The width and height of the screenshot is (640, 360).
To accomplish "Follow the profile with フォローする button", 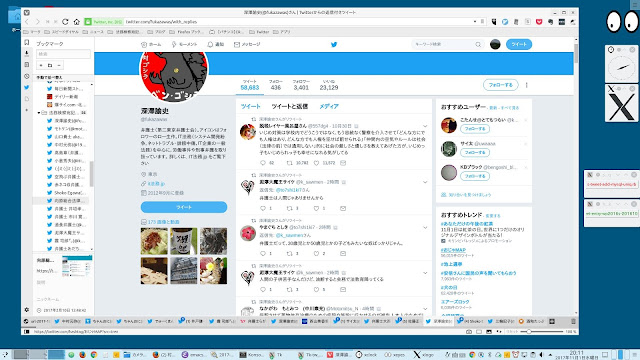I will click(500, 85).
